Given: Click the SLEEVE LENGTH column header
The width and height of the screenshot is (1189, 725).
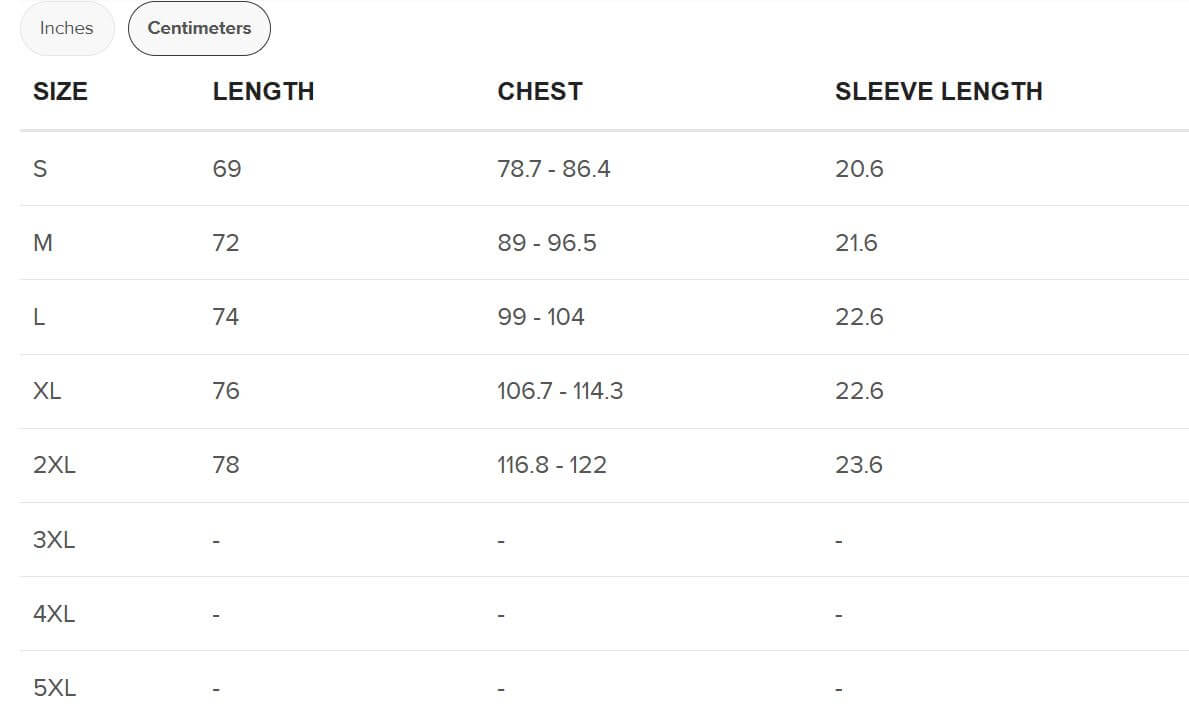Looking at the screenshot, I should [x=939, y=92].
